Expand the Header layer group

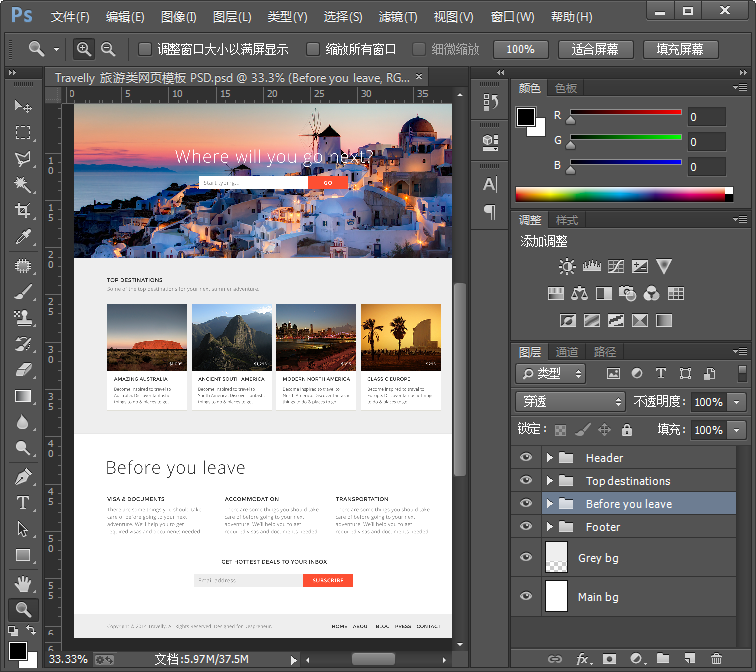click(x=549, y=458)
